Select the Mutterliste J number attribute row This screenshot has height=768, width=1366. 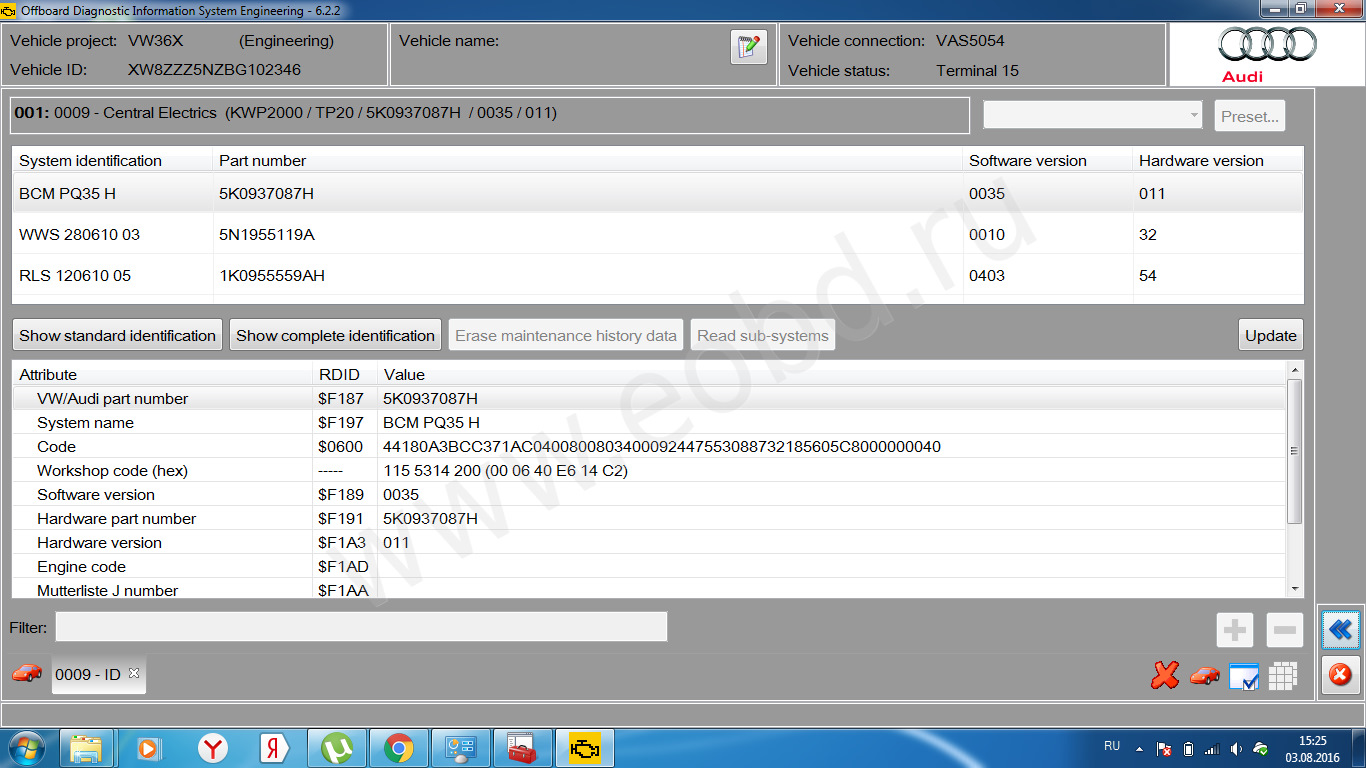pyautogui.click(x=649, y=589)
